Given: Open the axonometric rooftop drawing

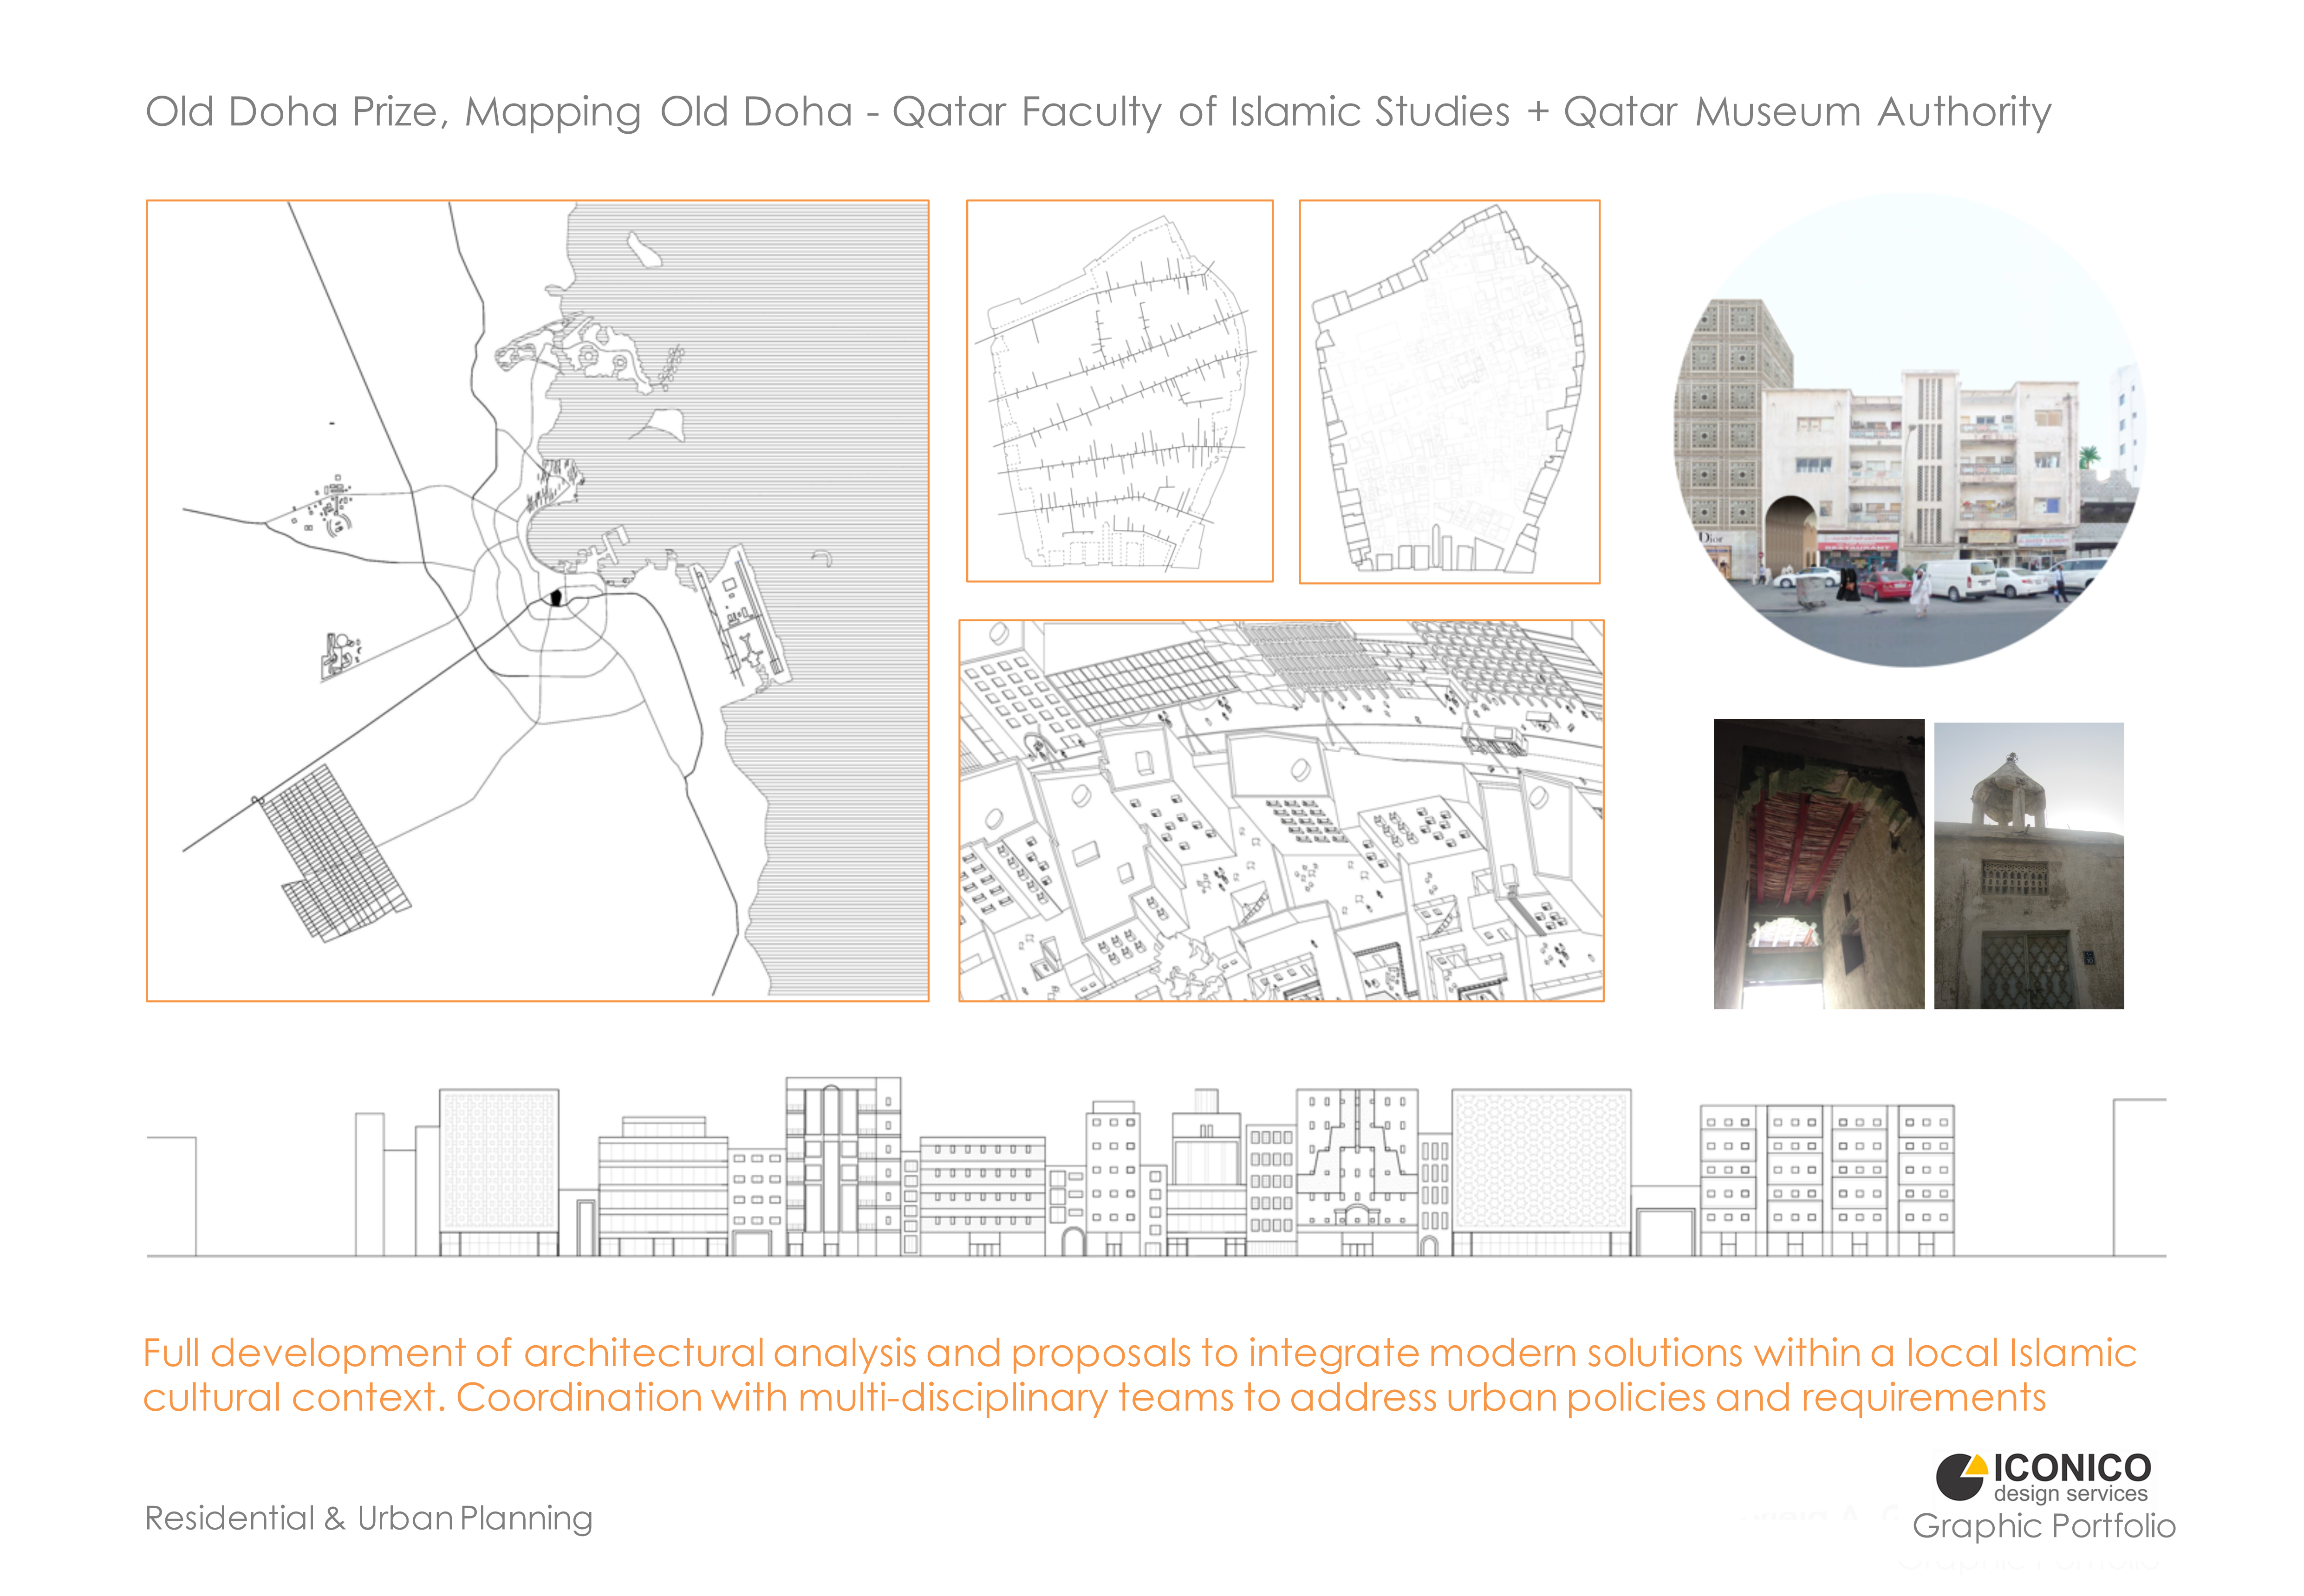Looking at the screenshot, I should pos(1281,810).
